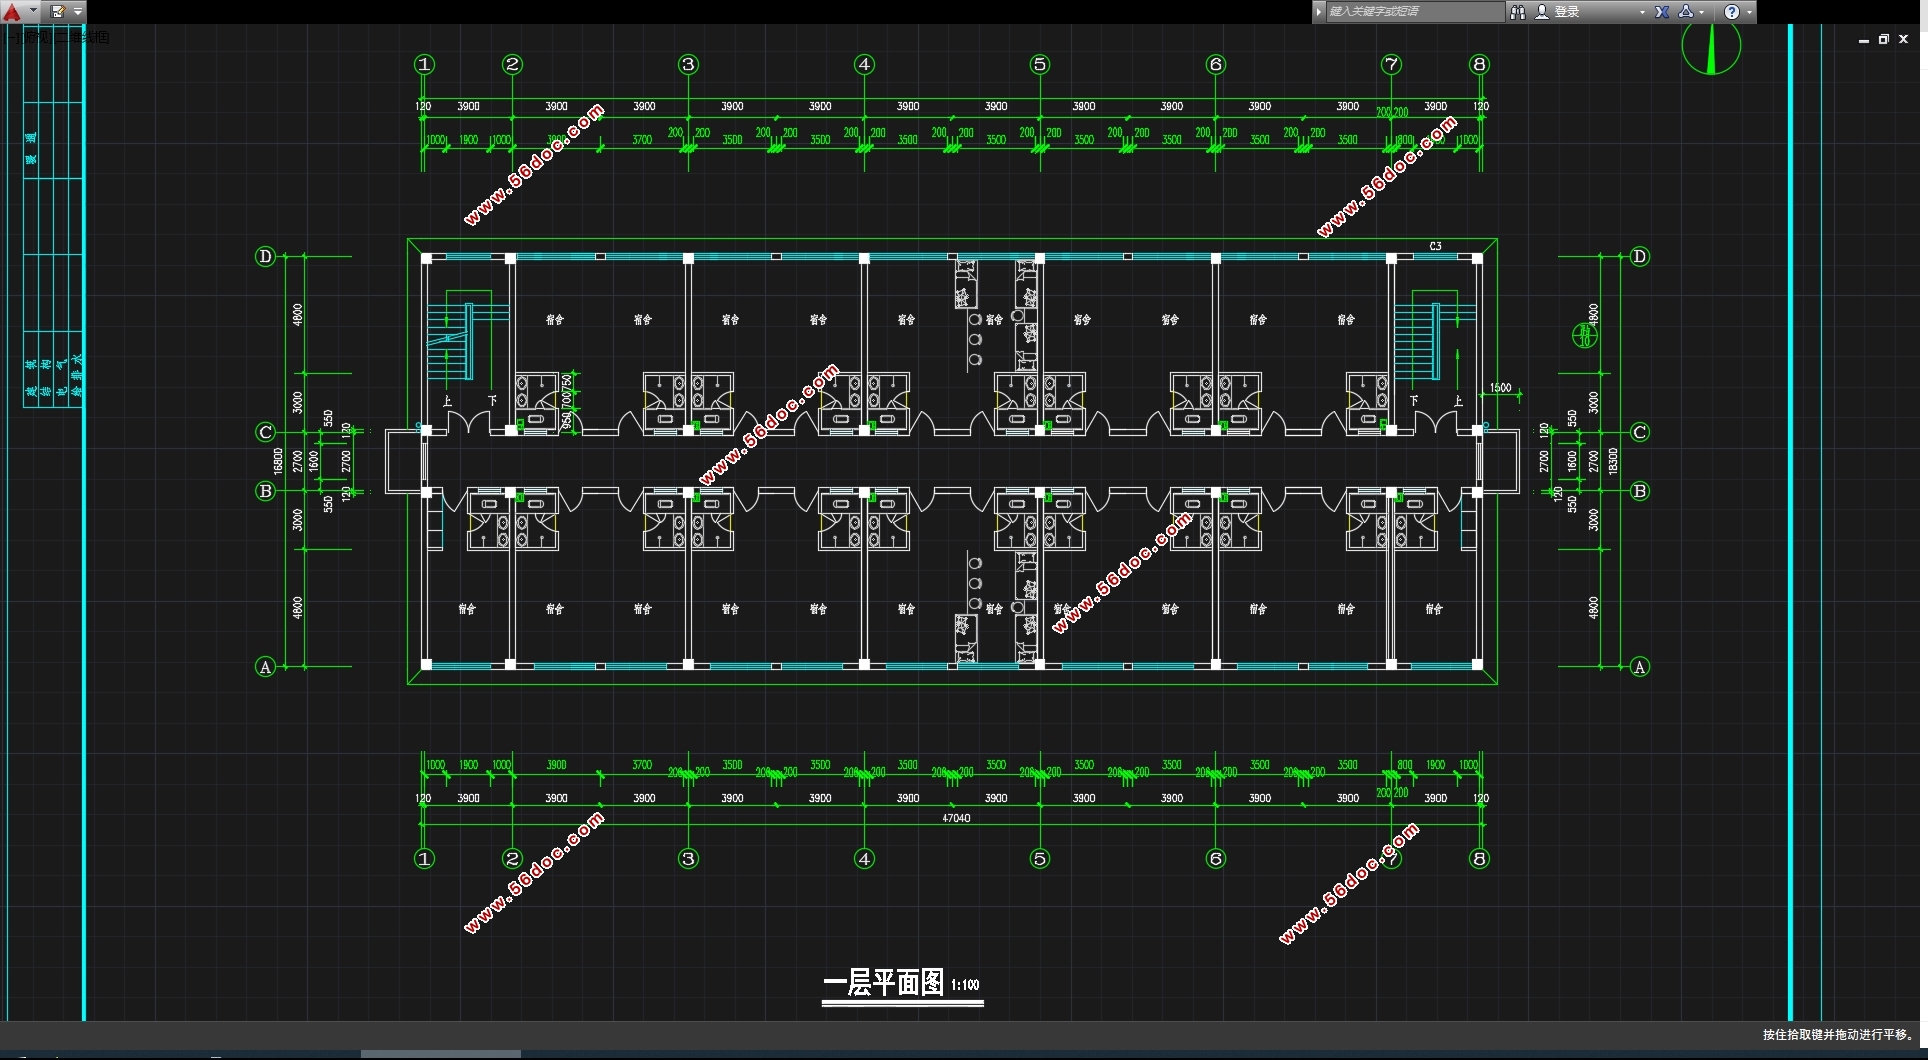Click the search keyword input field
1928x1060 pixels.
(1412, 12)
